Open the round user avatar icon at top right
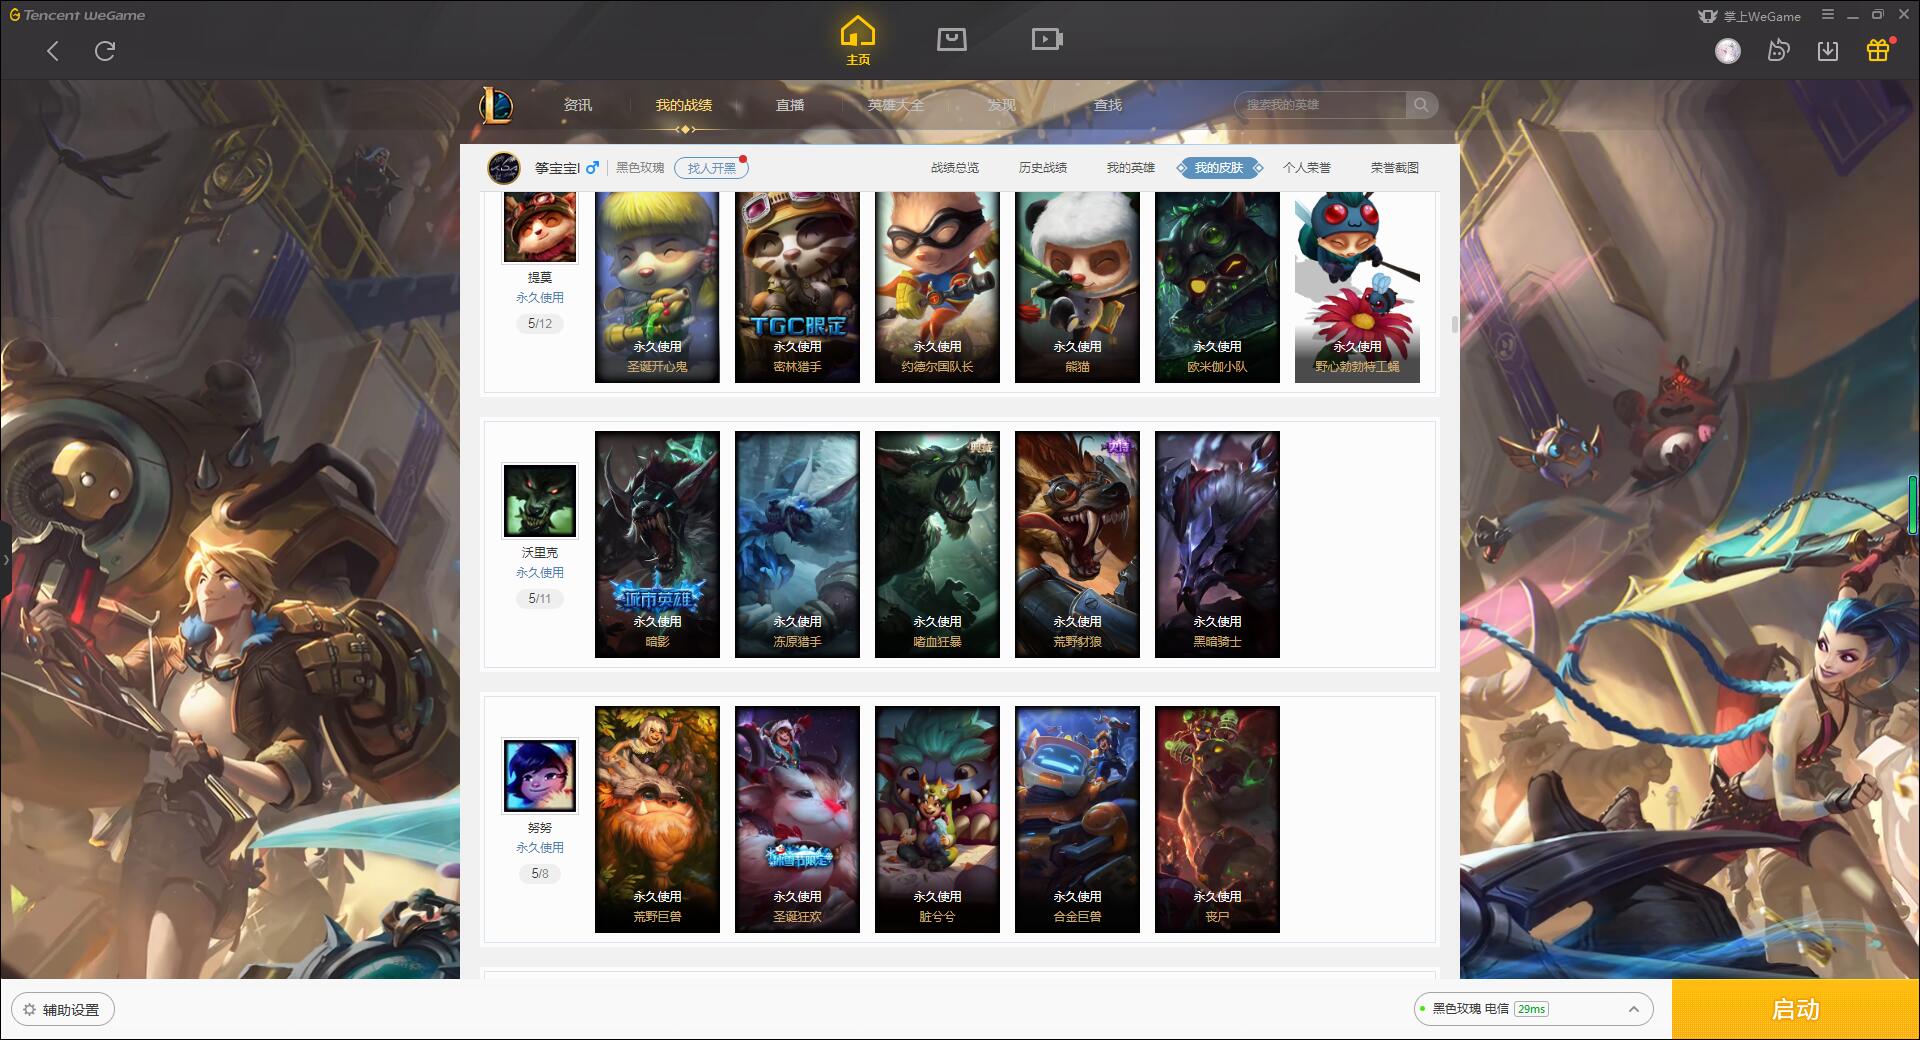 (1728, 51)
